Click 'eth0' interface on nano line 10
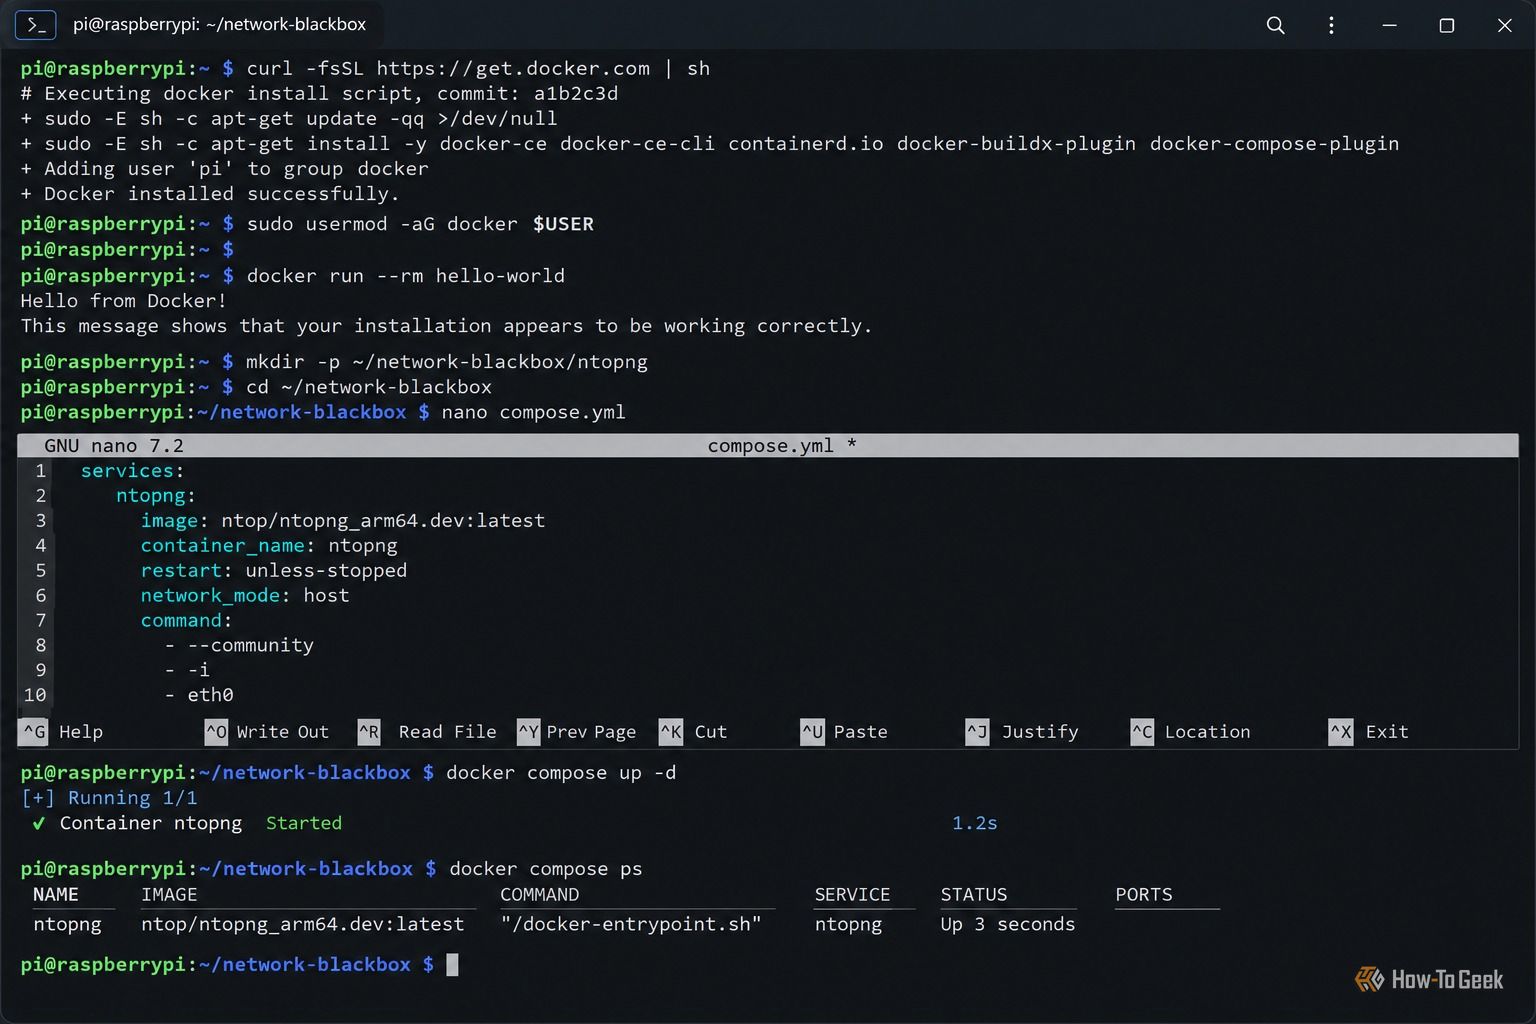The image size is (1536, 1024). [211, 696]
